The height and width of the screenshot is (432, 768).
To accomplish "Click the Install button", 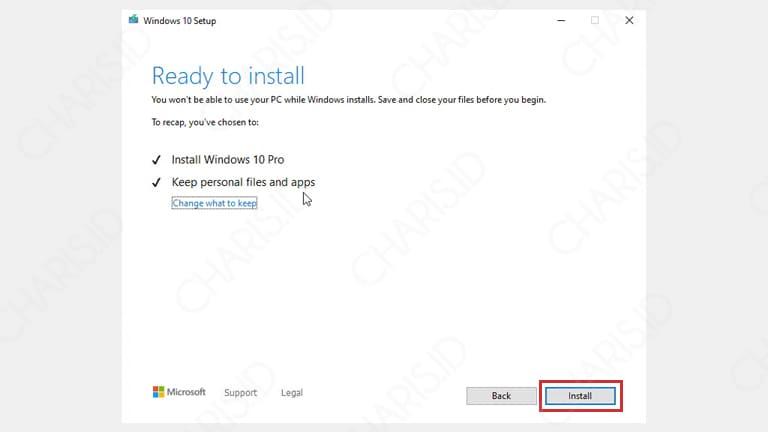I will (x=580, y=396).
